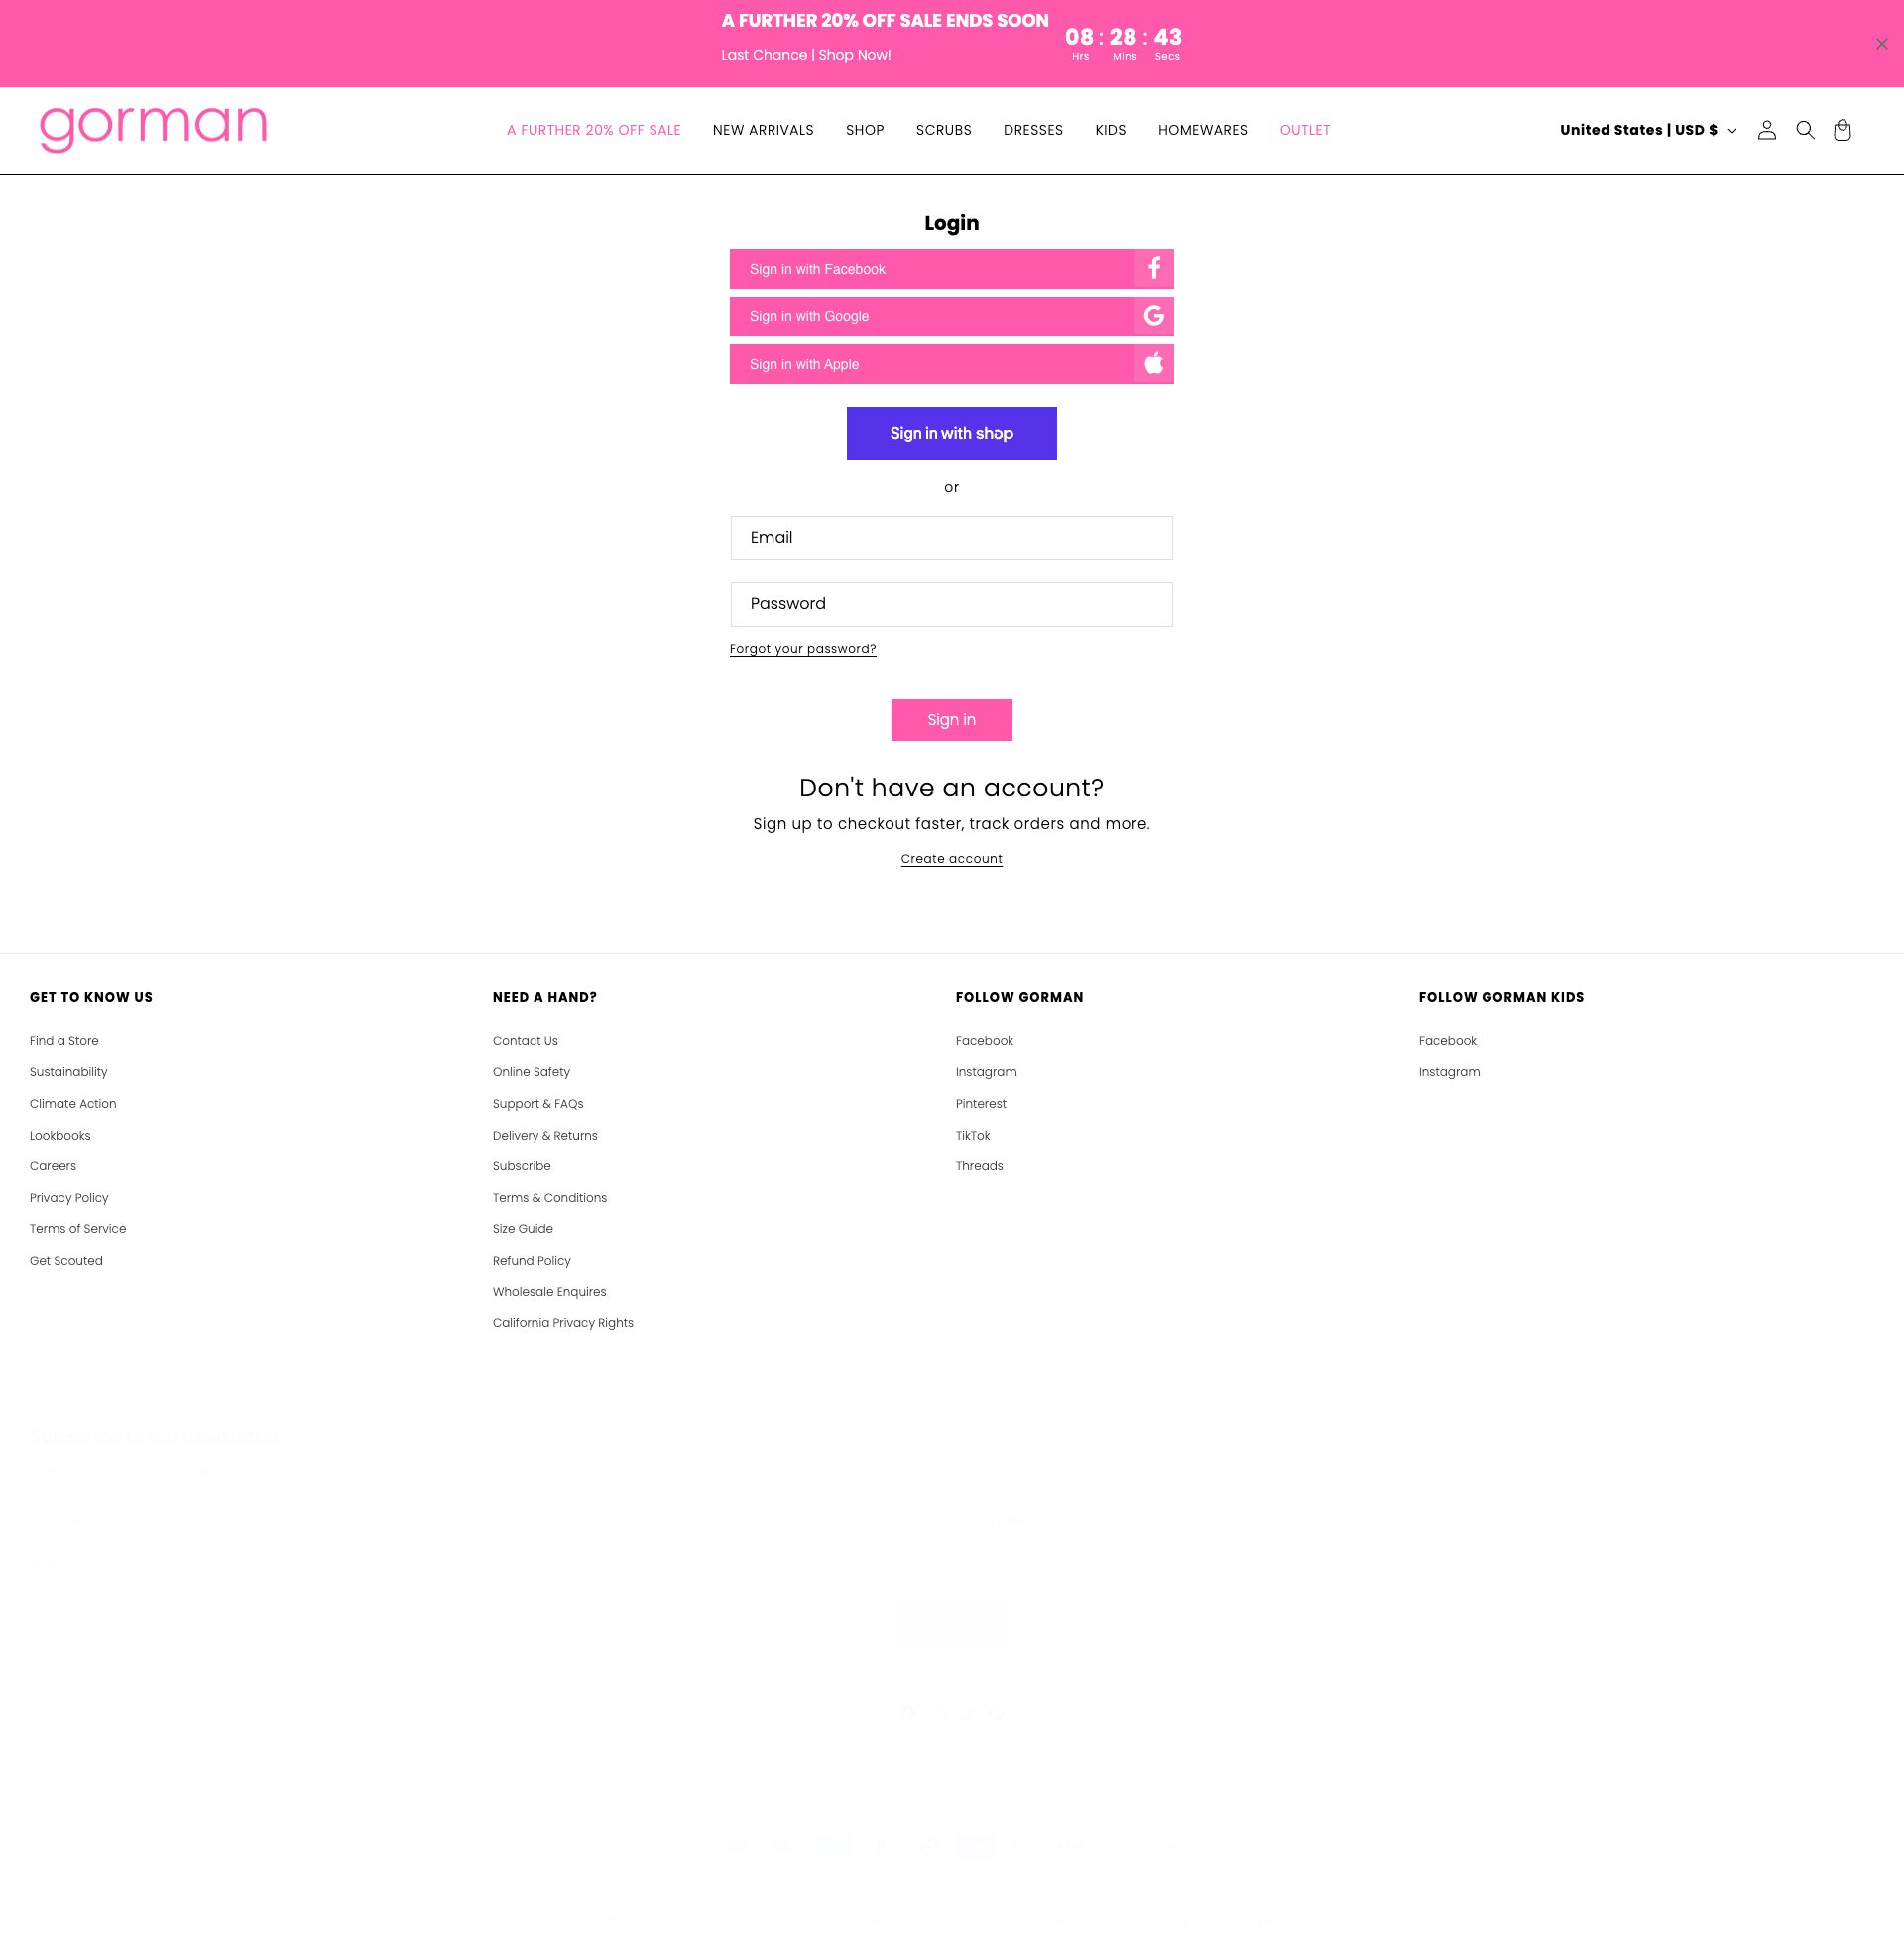Click the Contact Us footer link
Image resolution: width=1904 pixels, height=1948 pixels.
coord(525,1040)
